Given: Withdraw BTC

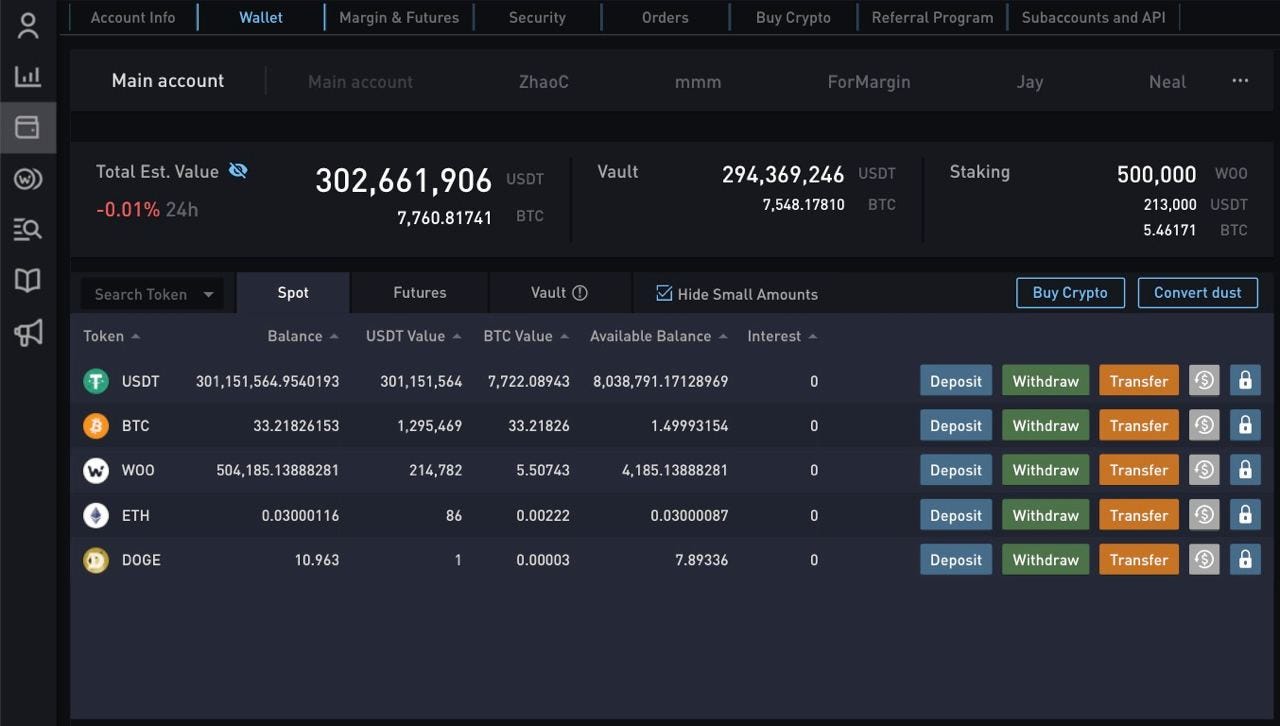Looking at the screenshot, I should (x=1046, y=425).
